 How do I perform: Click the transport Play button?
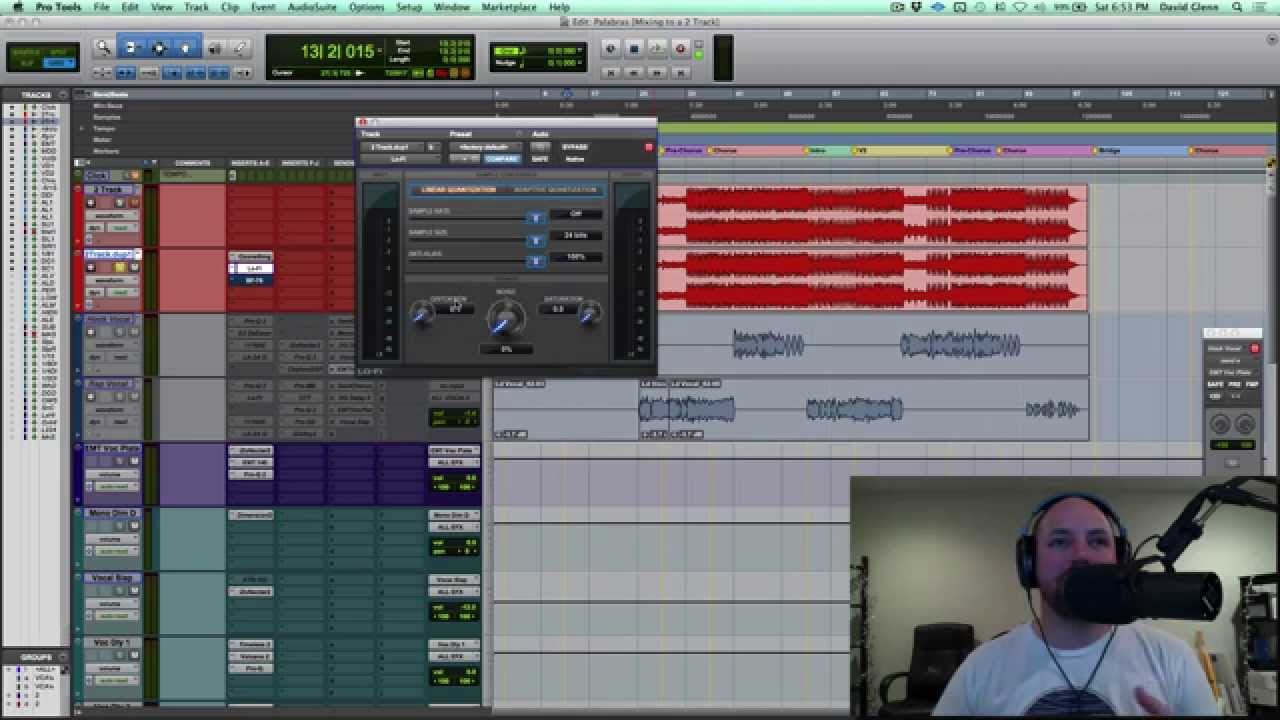tap(656, 48)
